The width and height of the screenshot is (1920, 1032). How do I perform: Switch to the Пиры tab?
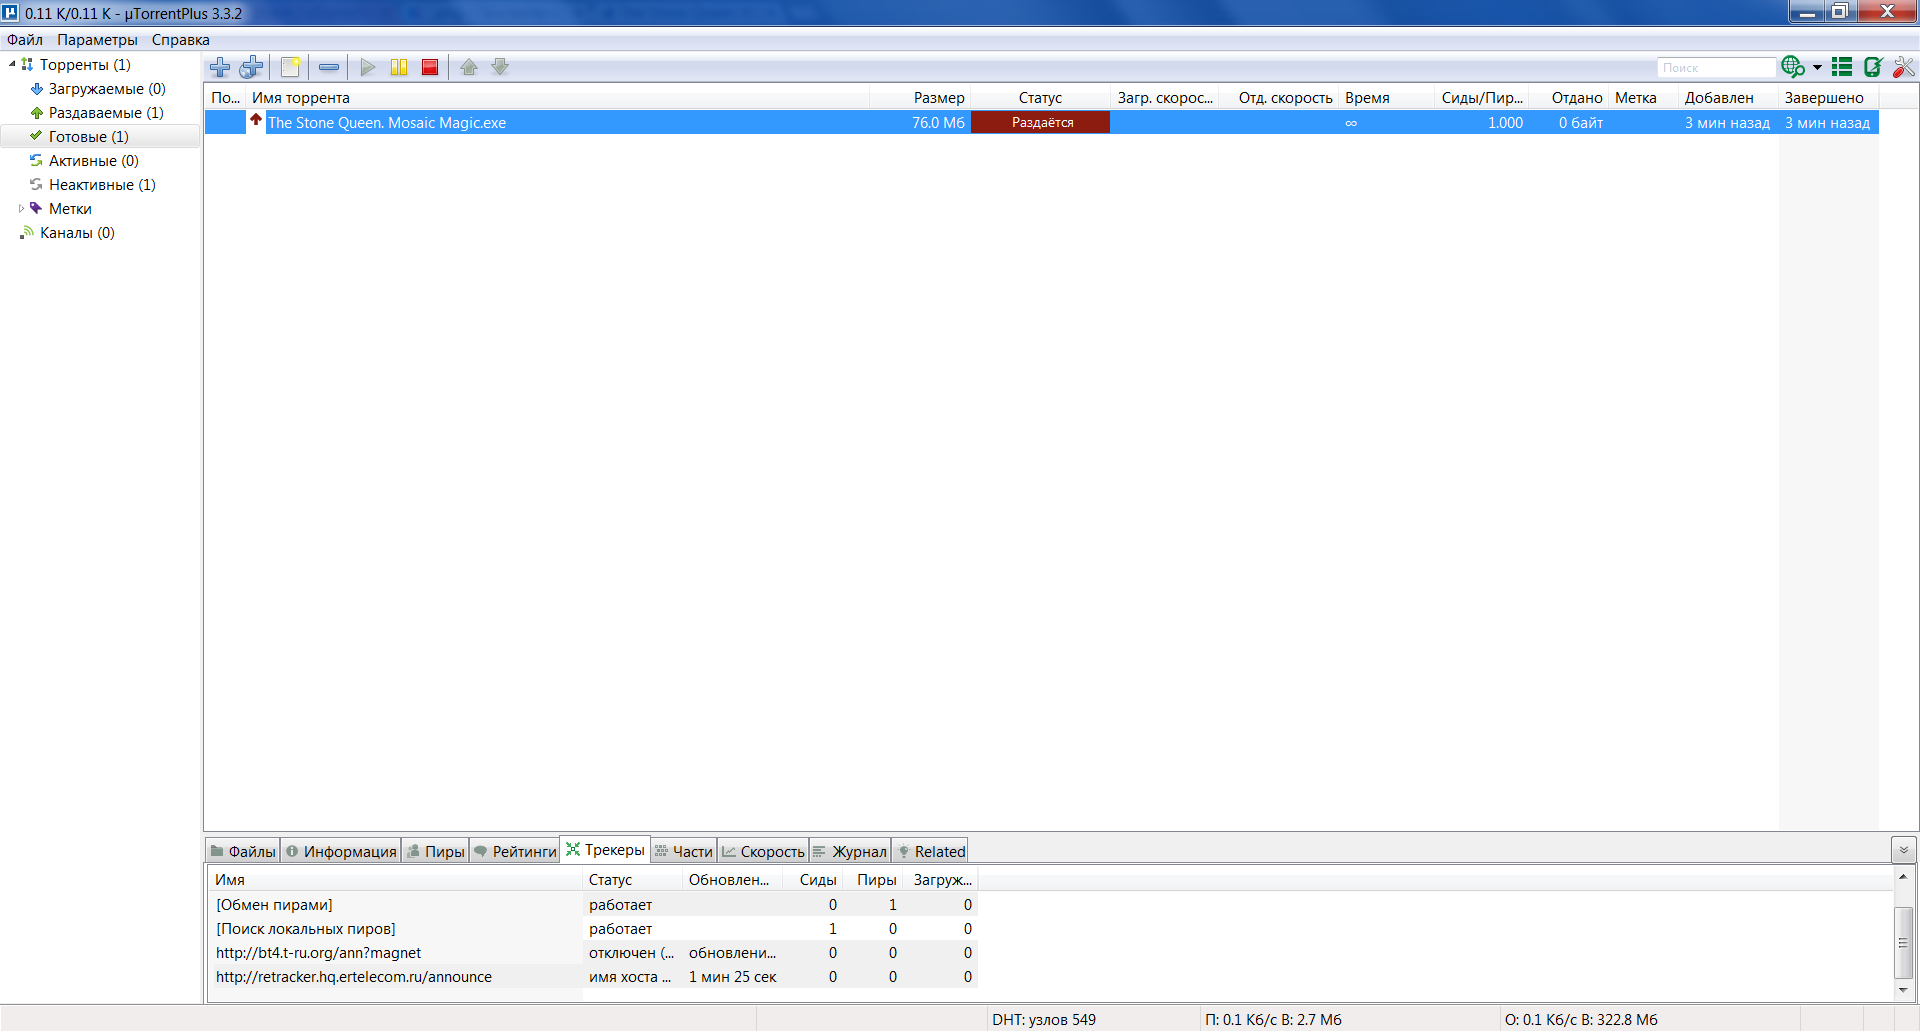click(436, 851)
